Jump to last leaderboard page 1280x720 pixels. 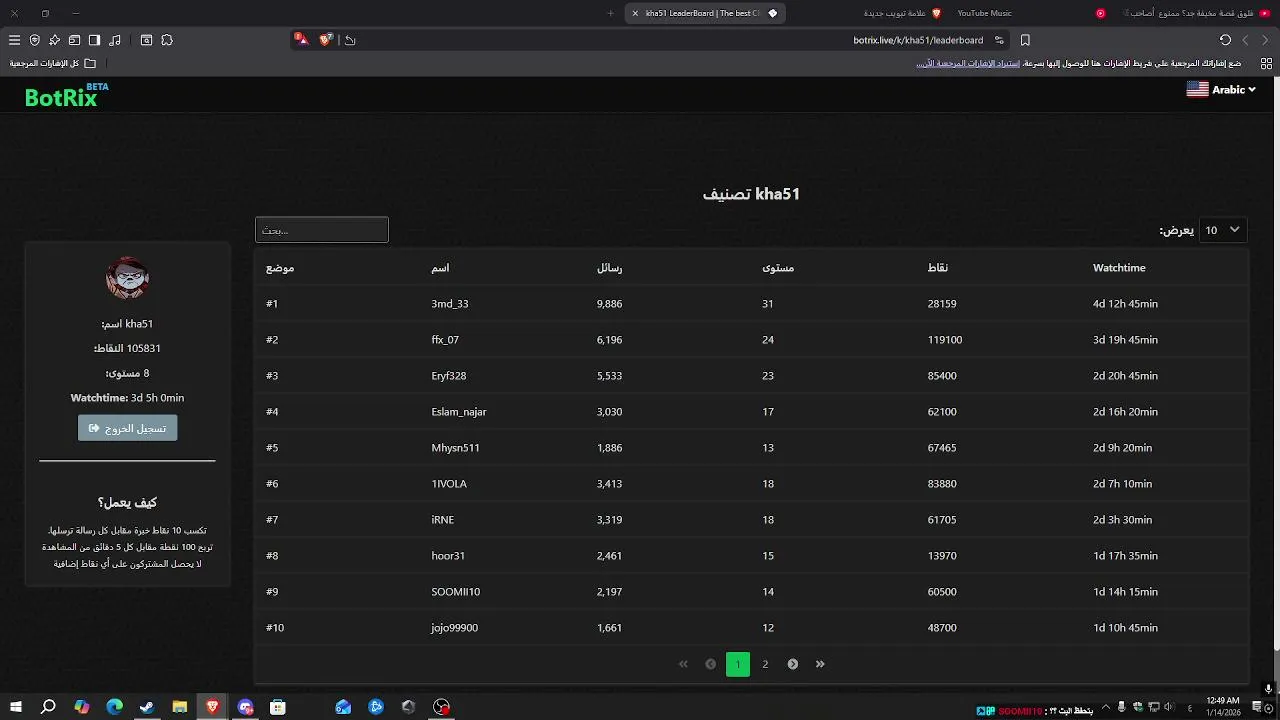point(820,664)
